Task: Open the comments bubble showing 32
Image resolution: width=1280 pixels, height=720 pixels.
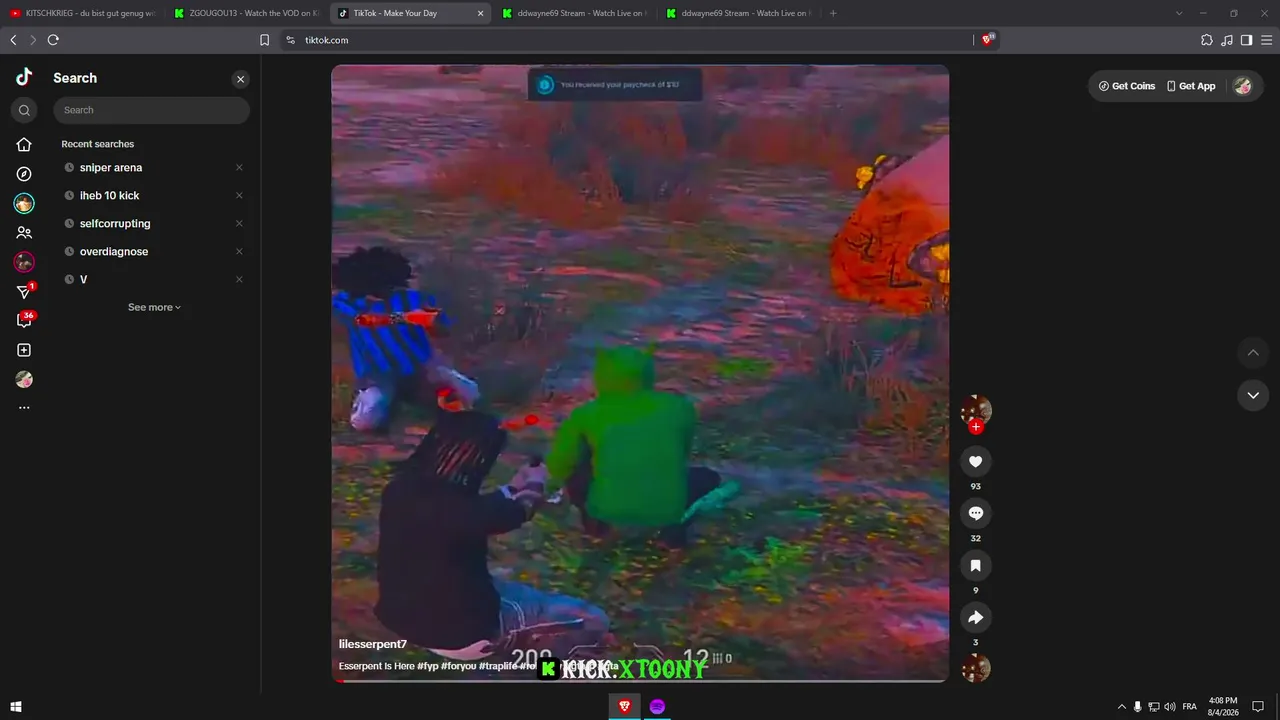Action: point(976,513)
